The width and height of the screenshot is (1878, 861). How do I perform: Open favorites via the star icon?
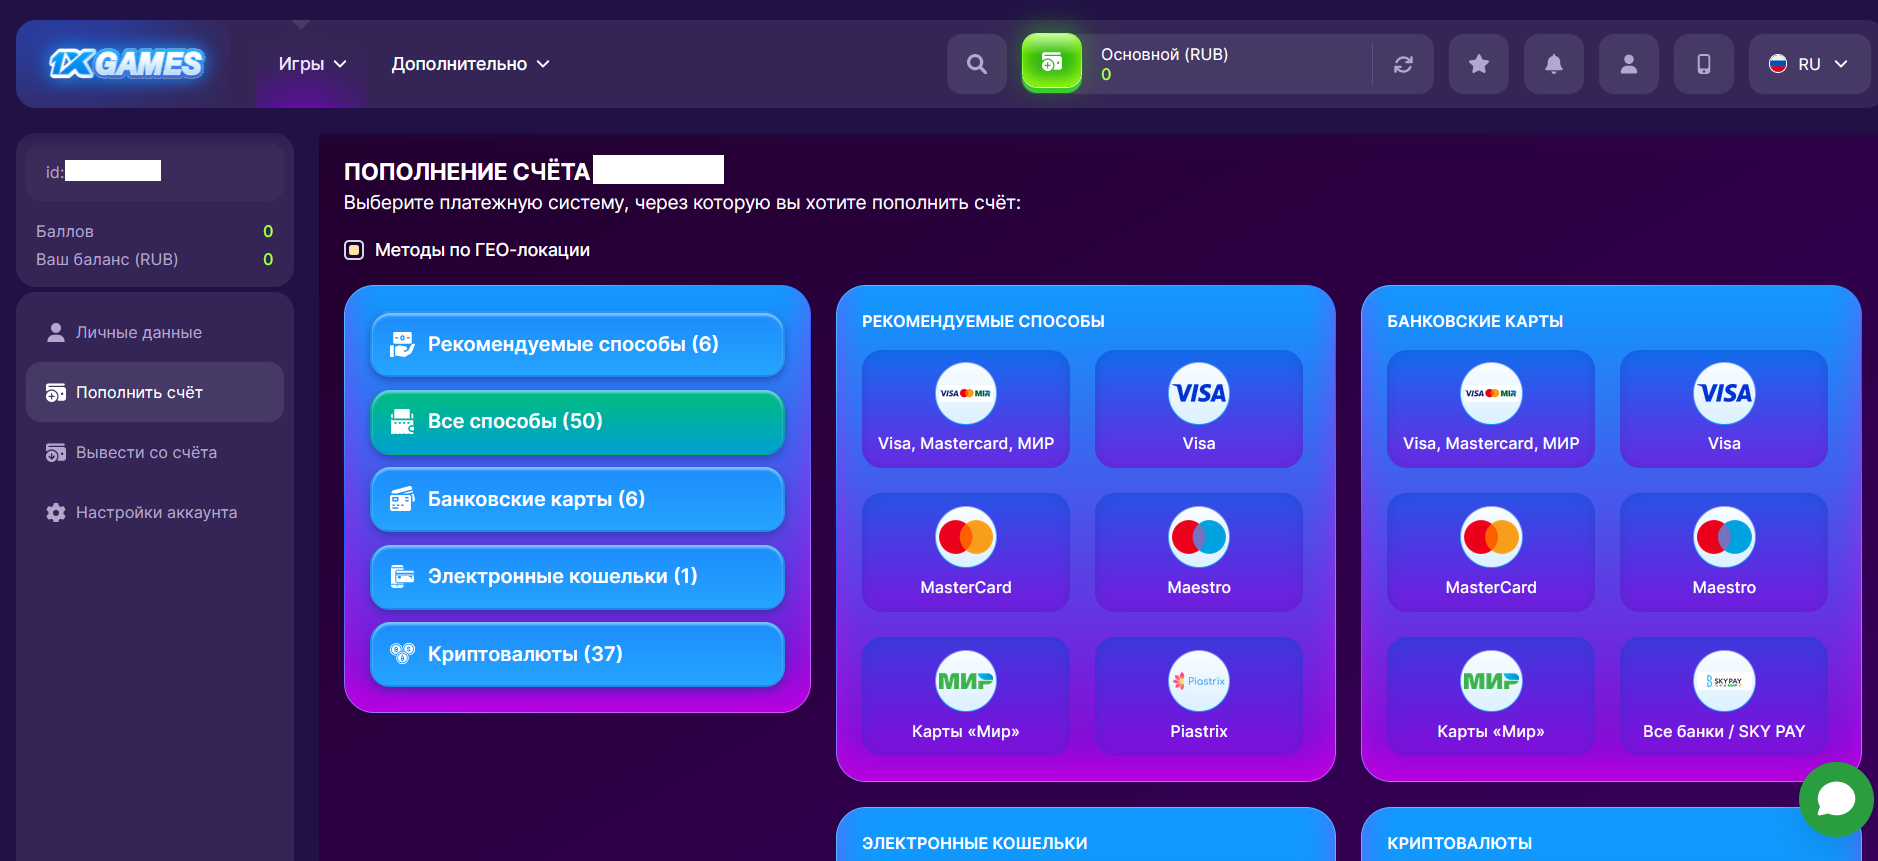(1479, 64)
